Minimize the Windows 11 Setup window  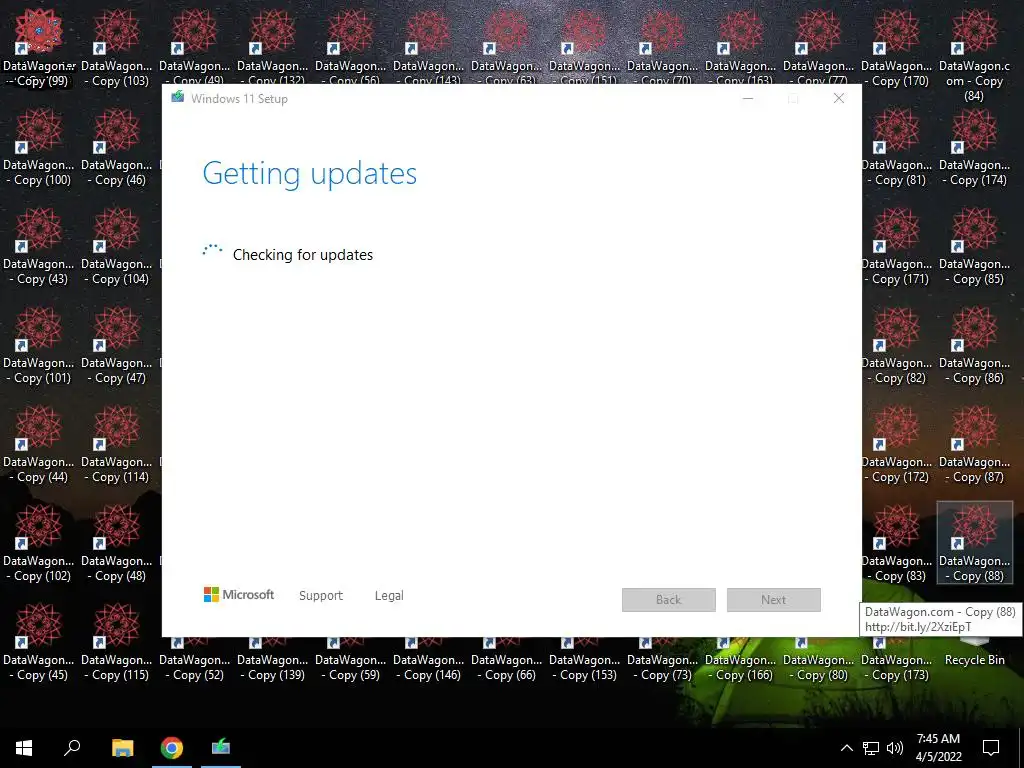pos(748,99)
